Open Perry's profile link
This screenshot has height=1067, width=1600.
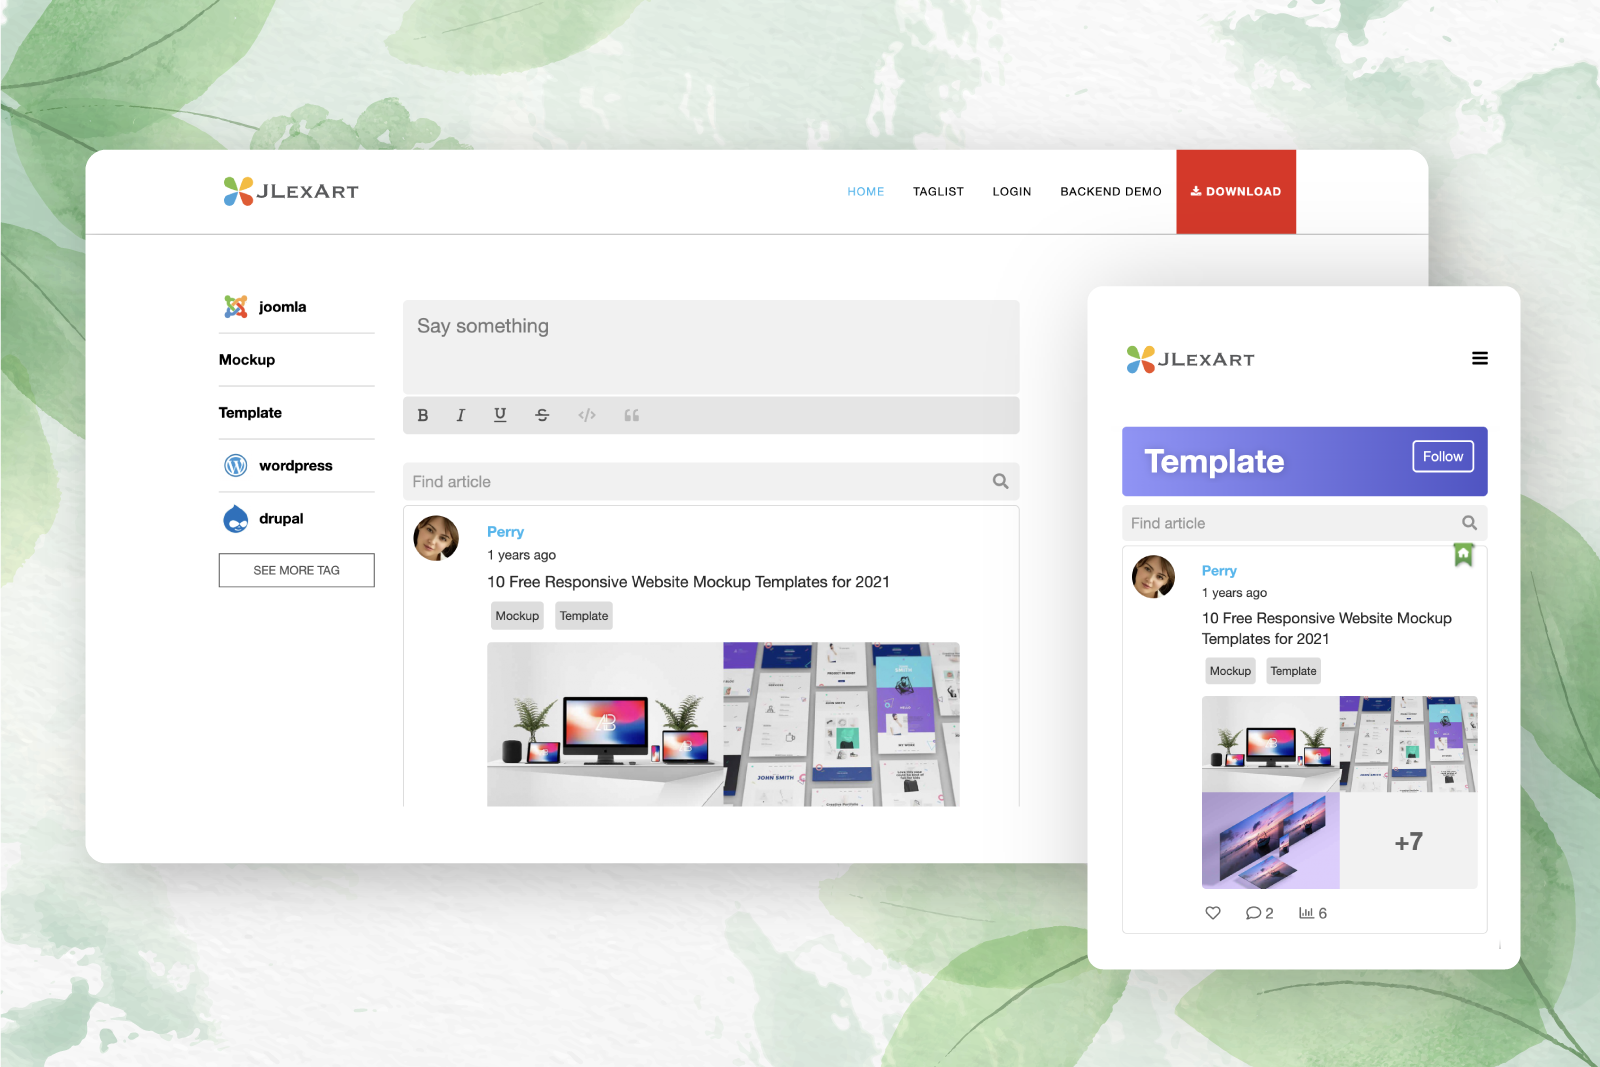505,531
